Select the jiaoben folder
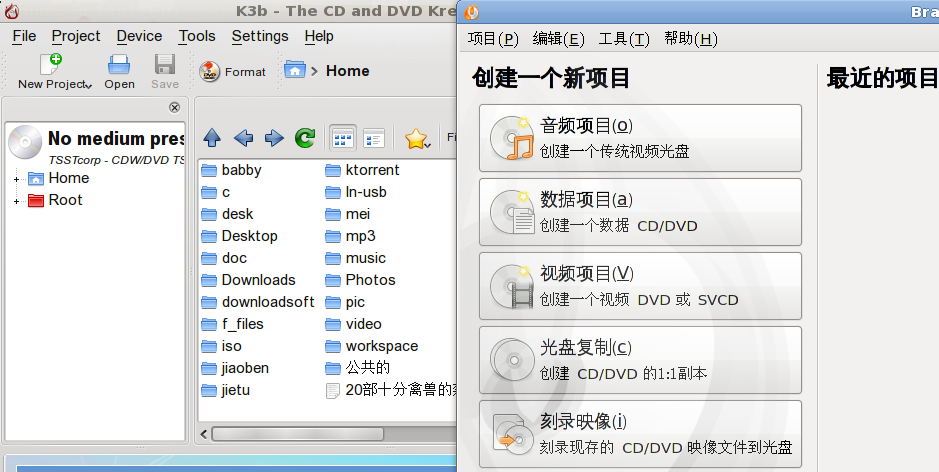The height and width of the screenshot is (472, 939). point(235,368)
